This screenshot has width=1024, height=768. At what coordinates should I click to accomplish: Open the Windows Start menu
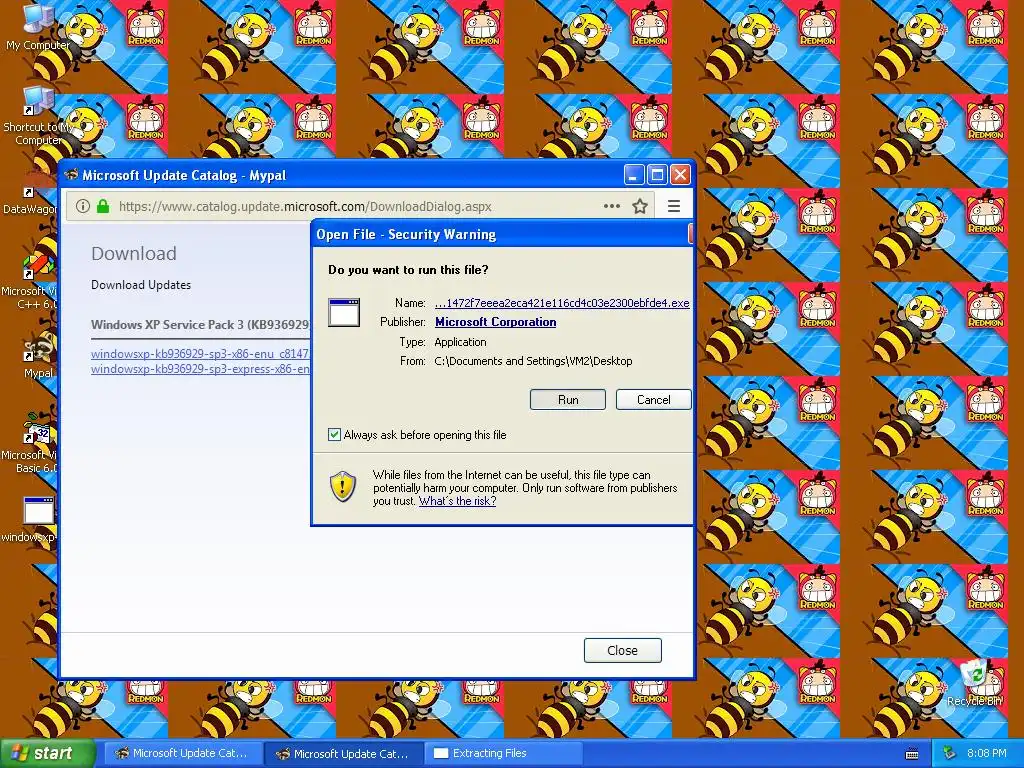tap(48, 753)
